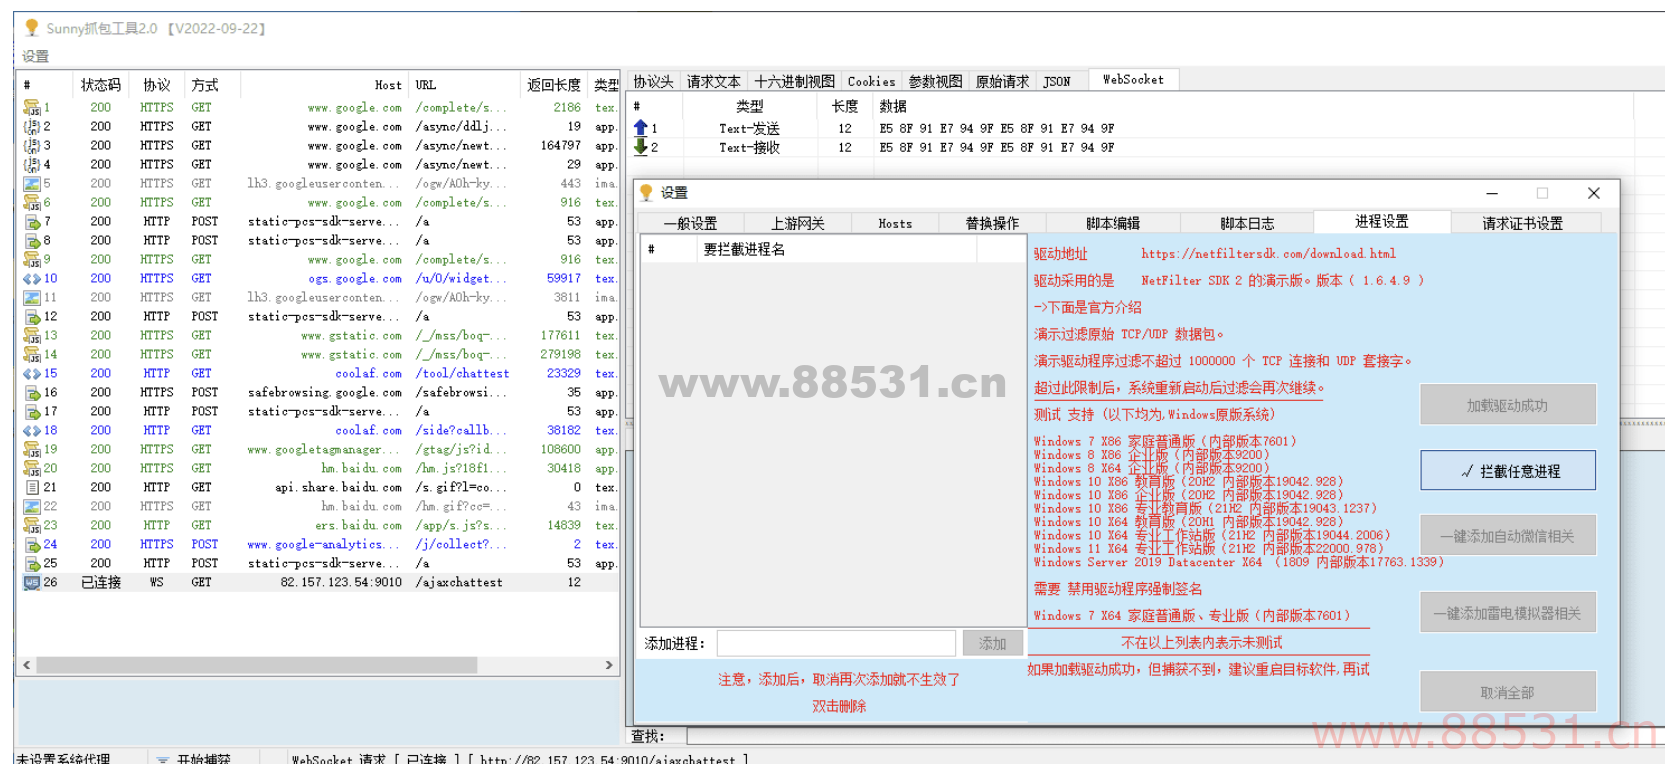The image size is (1665, 764).
Task: Select the image icon of row 22 hm.gif
Action: click(x=31, y=507)
